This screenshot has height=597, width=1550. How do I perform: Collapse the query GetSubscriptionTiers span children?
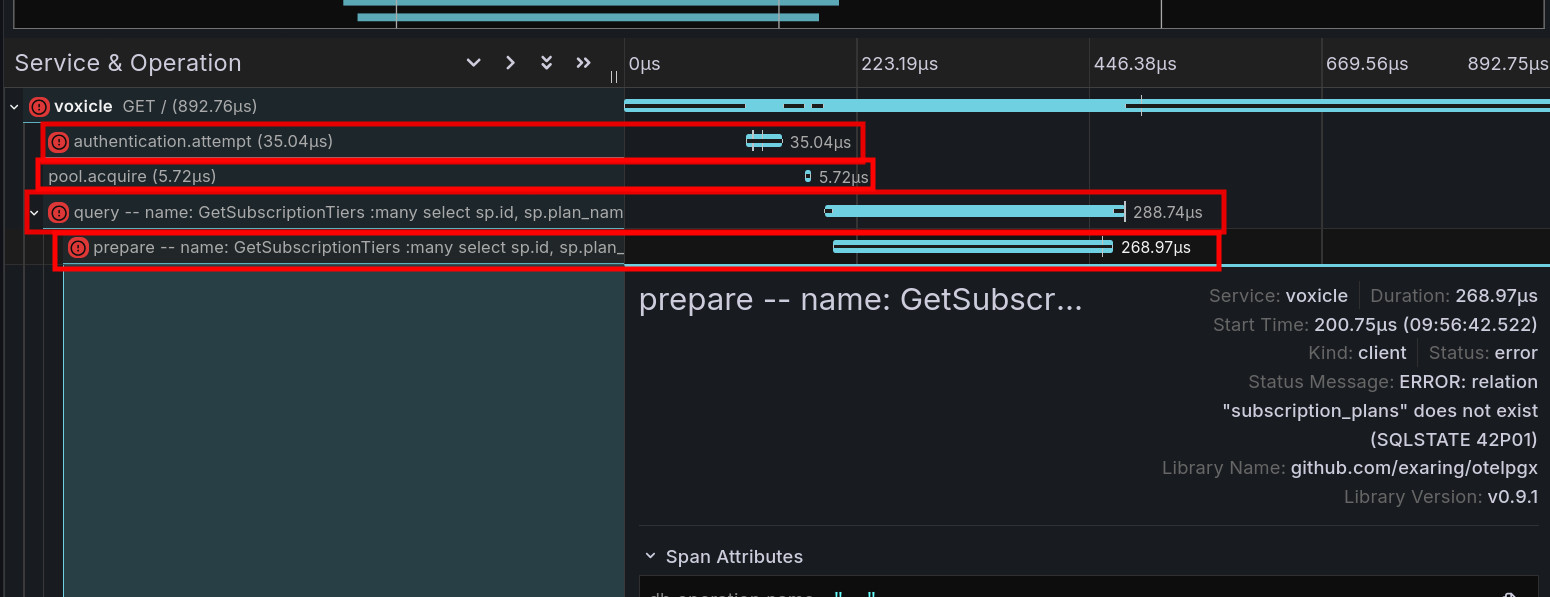[34, 212]
